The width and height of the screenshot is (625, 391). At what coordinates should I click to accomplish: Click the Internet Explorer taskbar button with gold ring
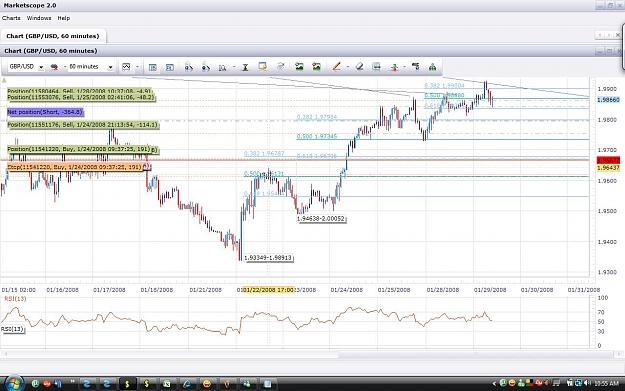tap(187, 384)
